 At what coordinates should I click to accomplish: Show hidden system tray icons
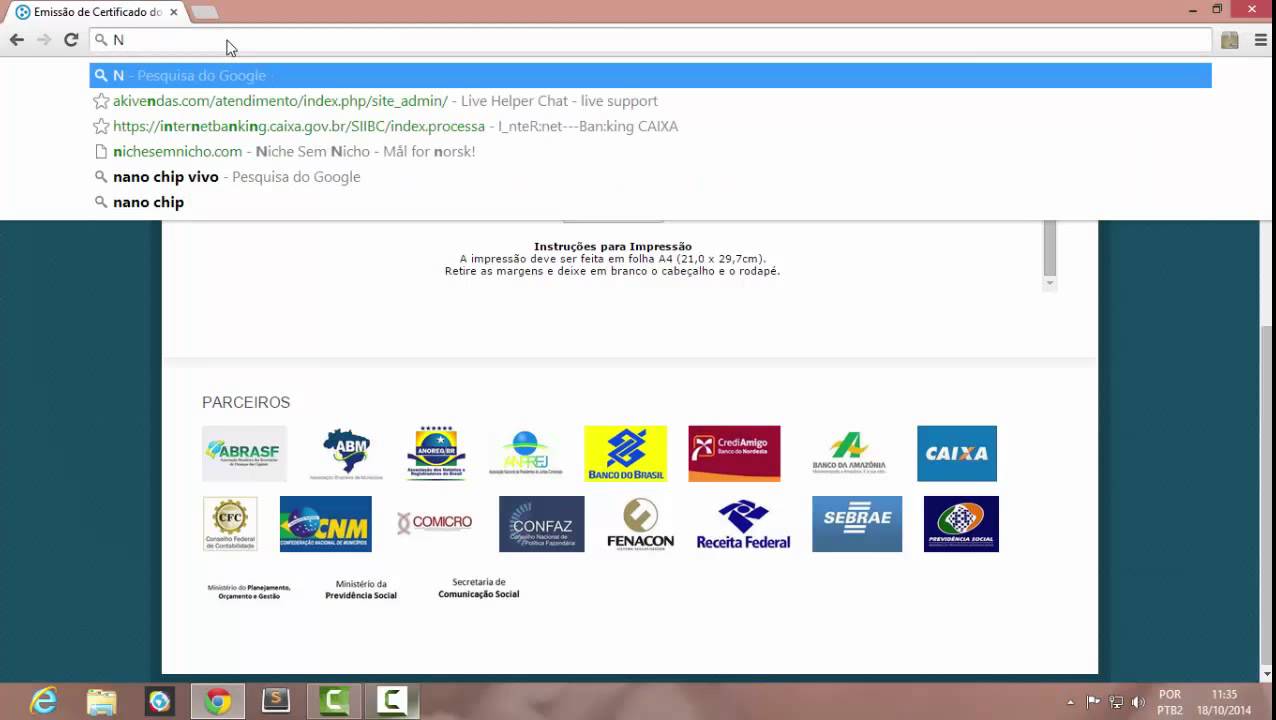pyautogui.click(x=1071, y=702)
